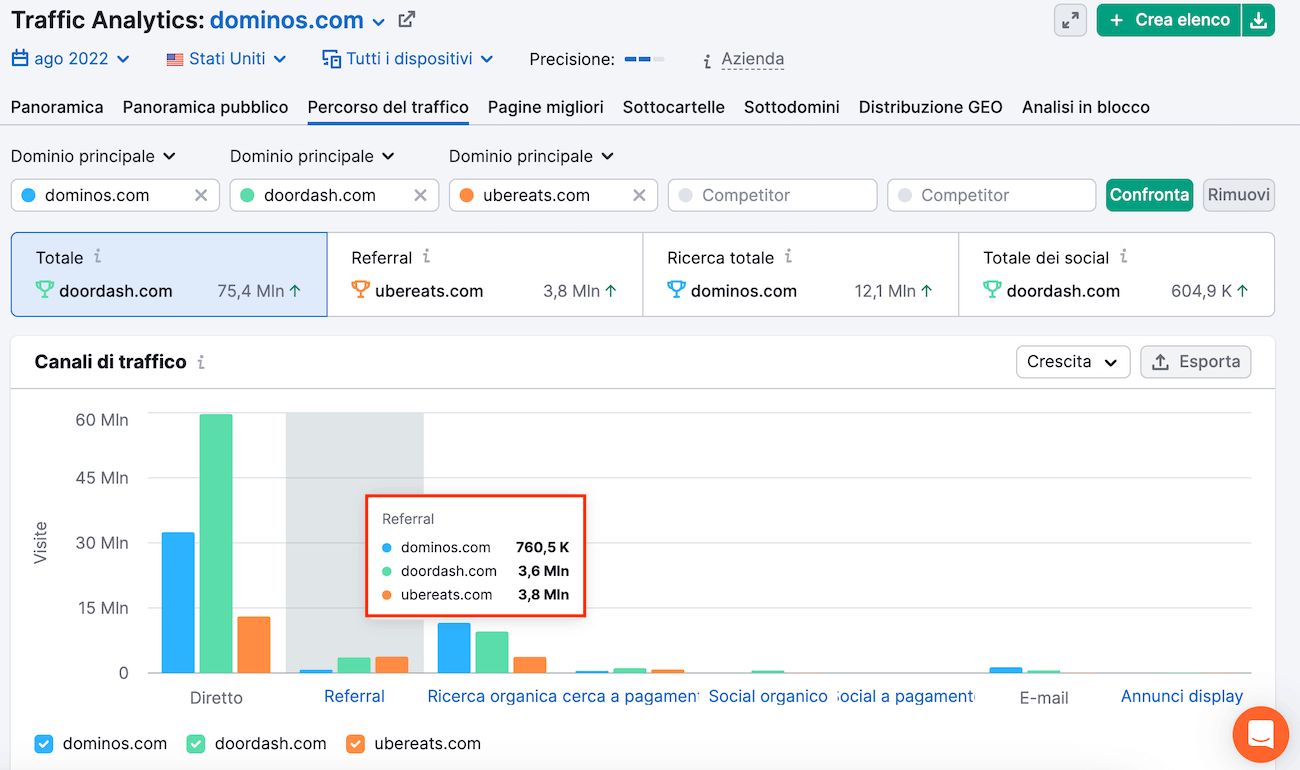Uncheck doordash.com legend checkbox
The height and width of the screenshot is (770, 1300).
point(196,744)
